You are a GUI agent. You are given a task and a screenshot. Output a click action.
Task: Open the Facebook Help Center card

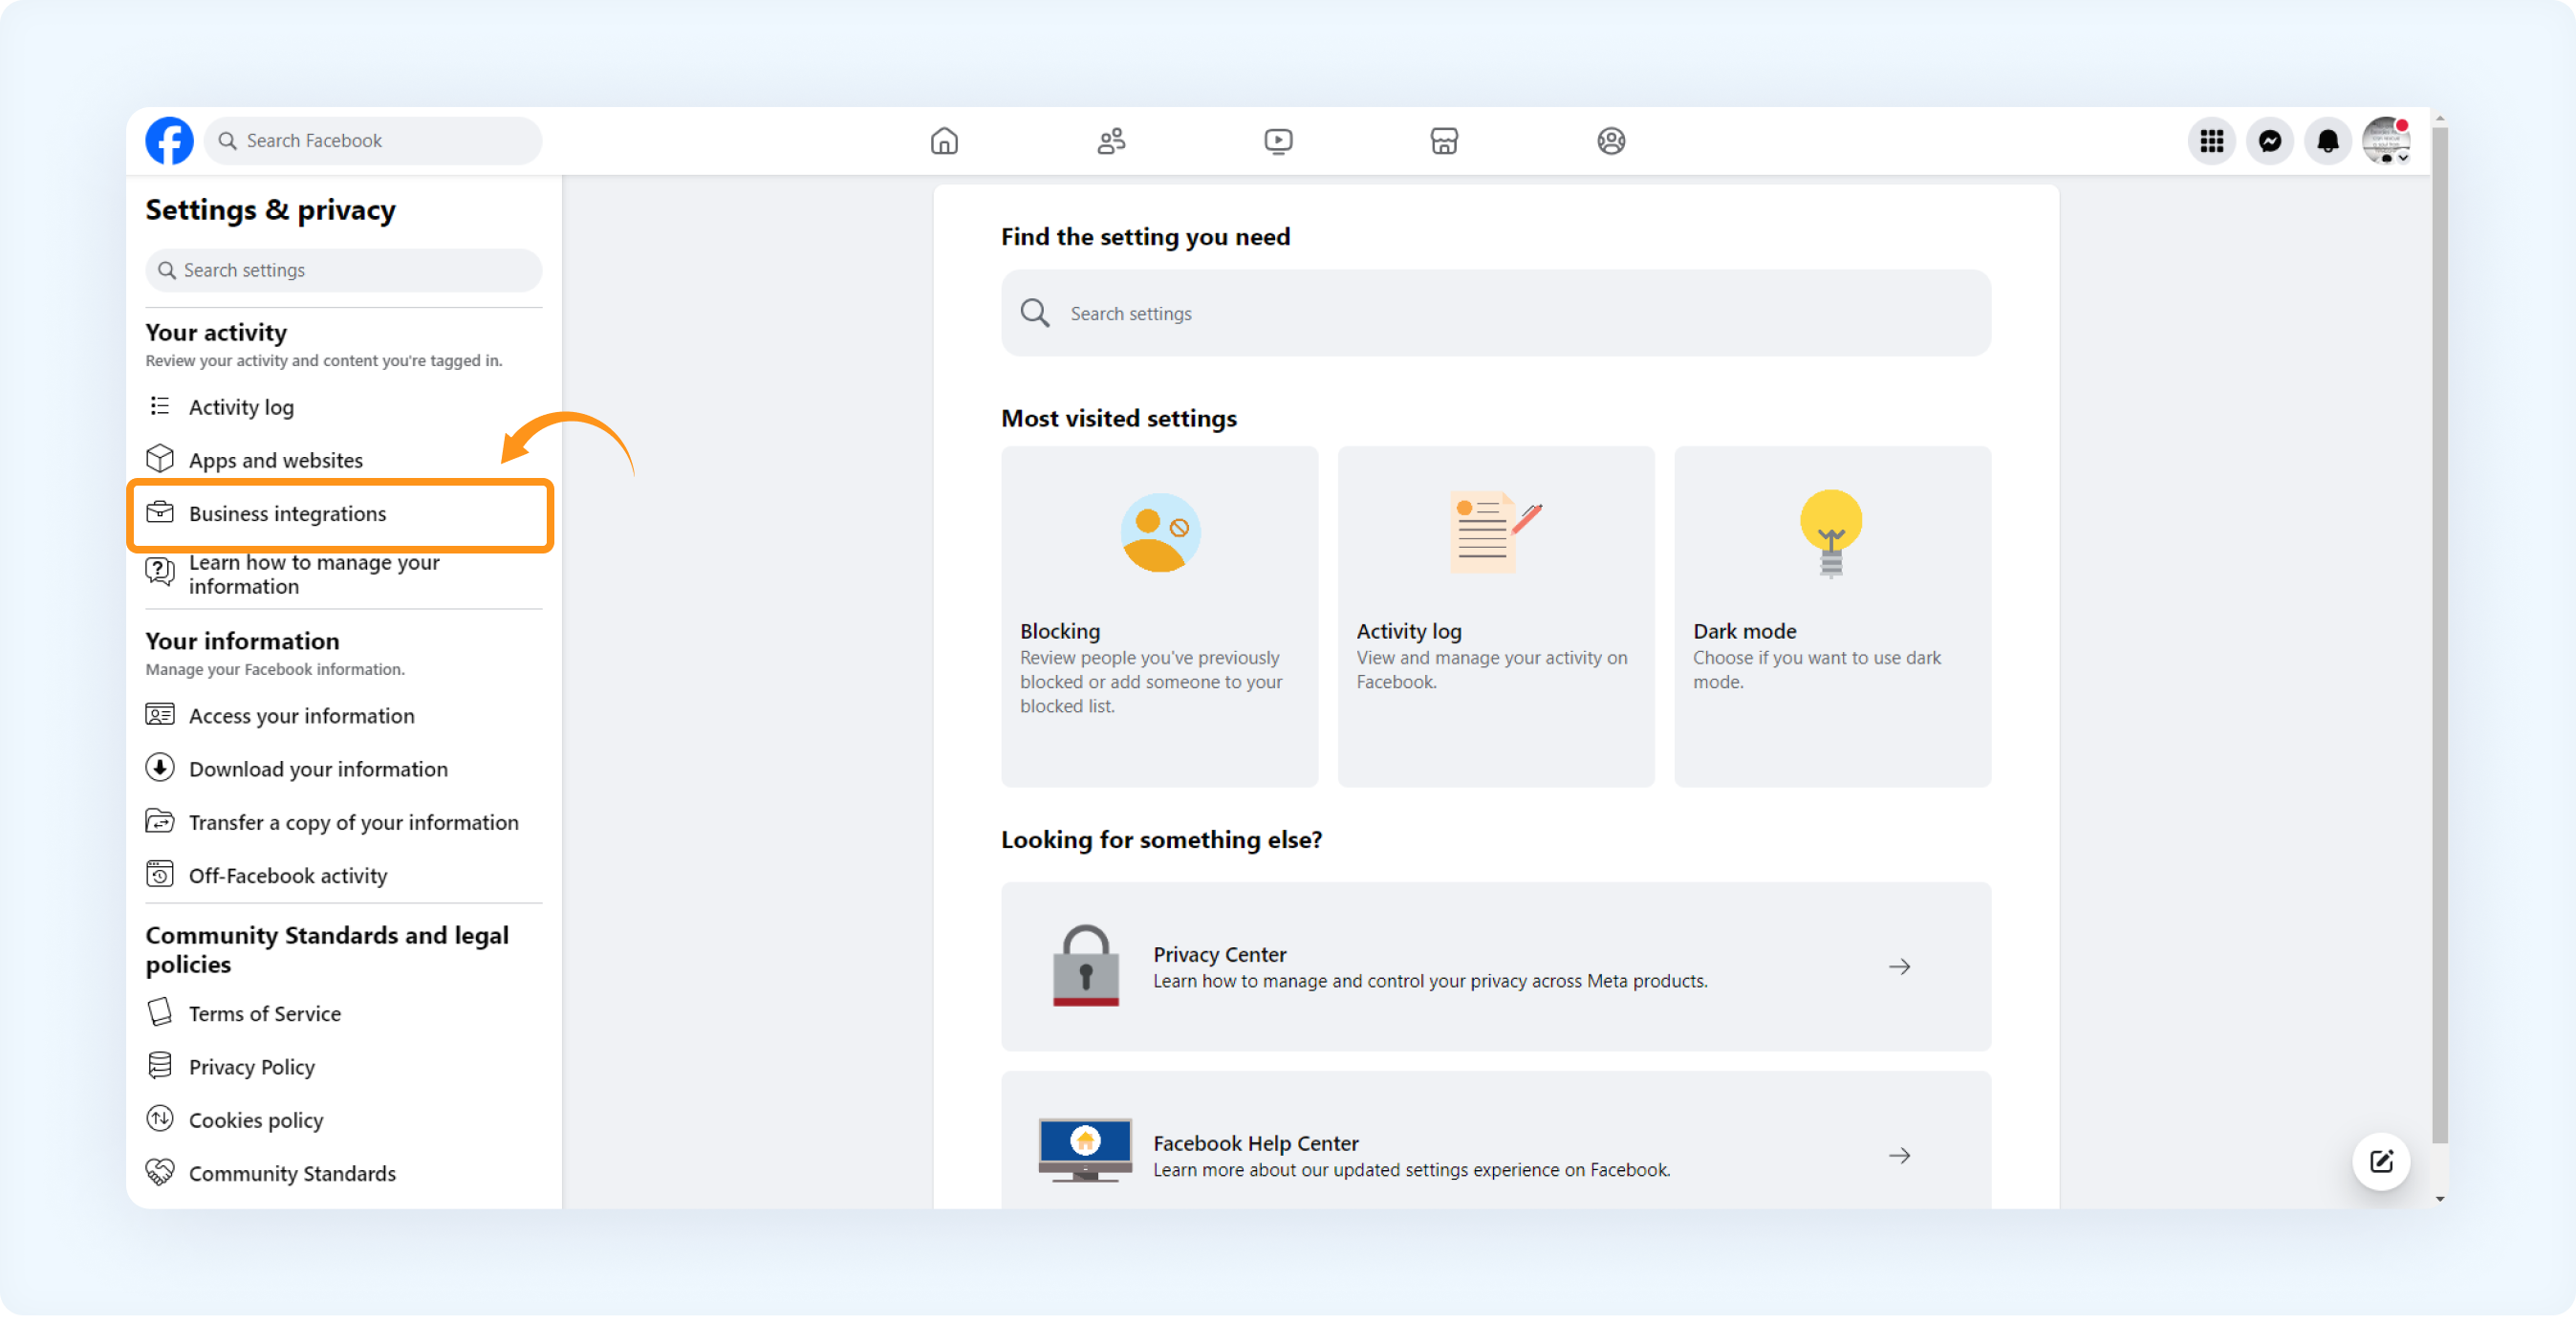tap(1496, 1141)
